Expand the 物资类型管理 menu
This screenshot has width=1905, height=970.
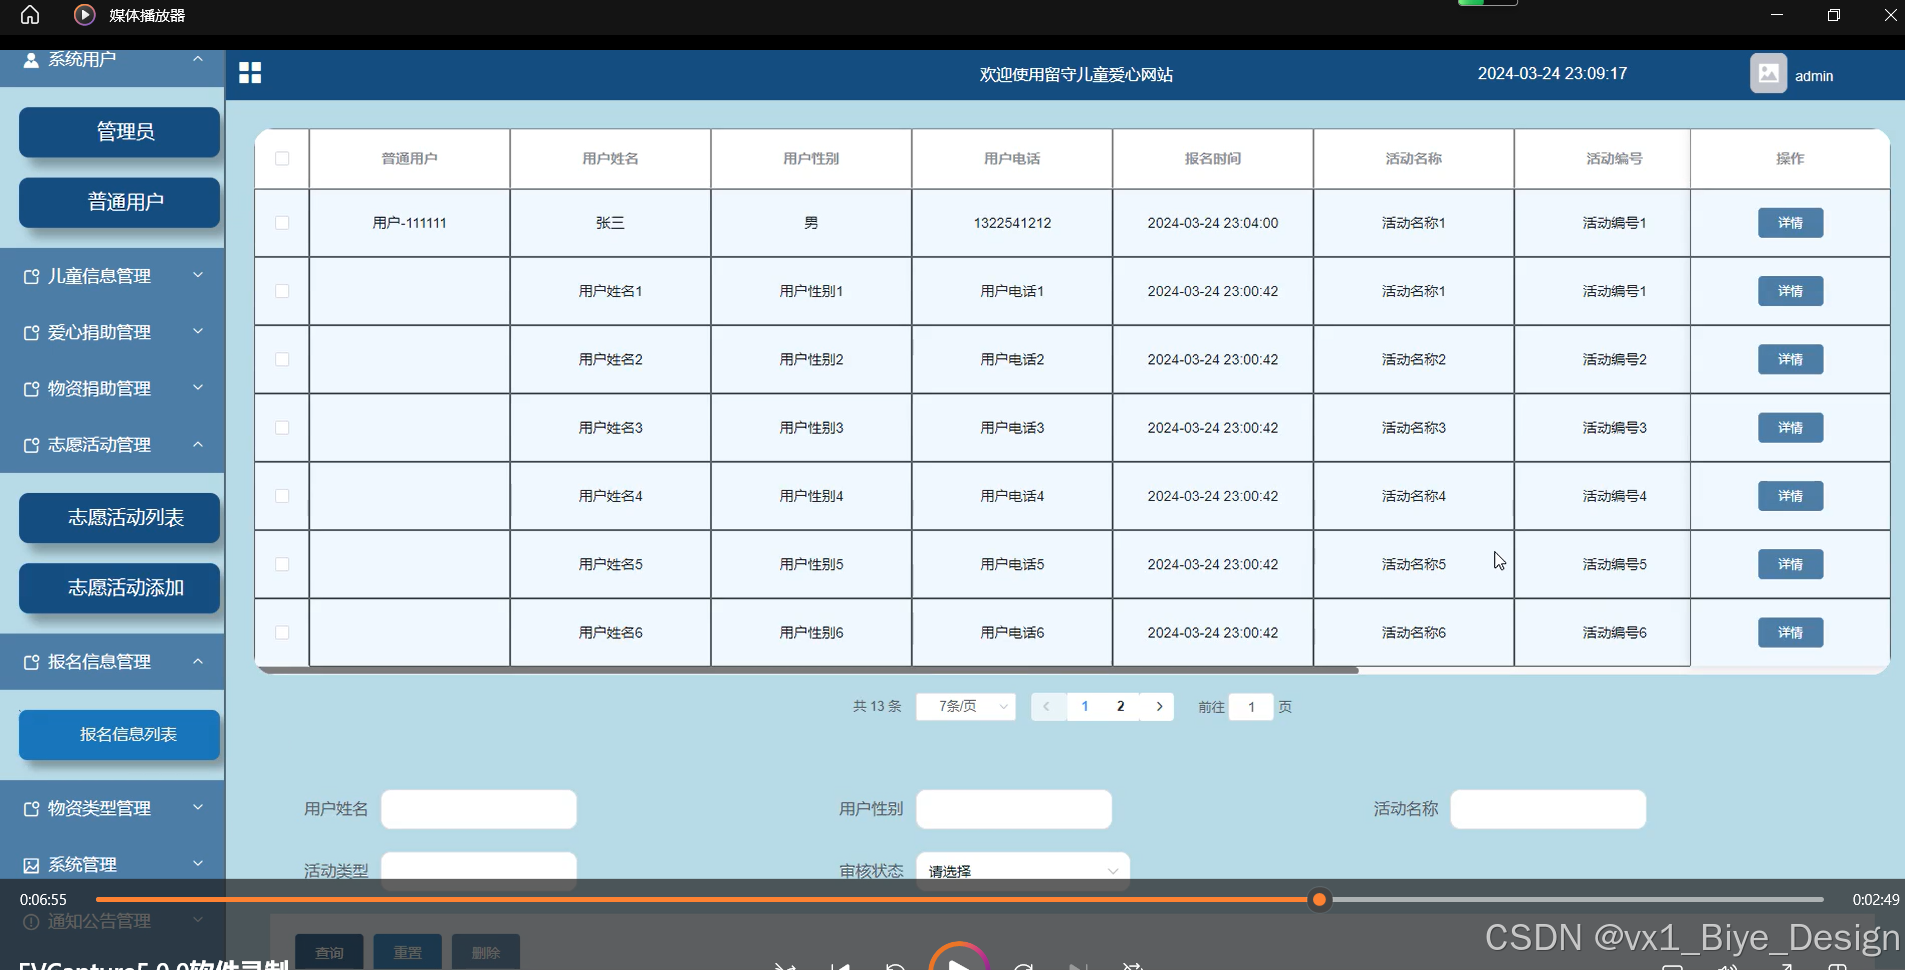click(x=112, y=808)
